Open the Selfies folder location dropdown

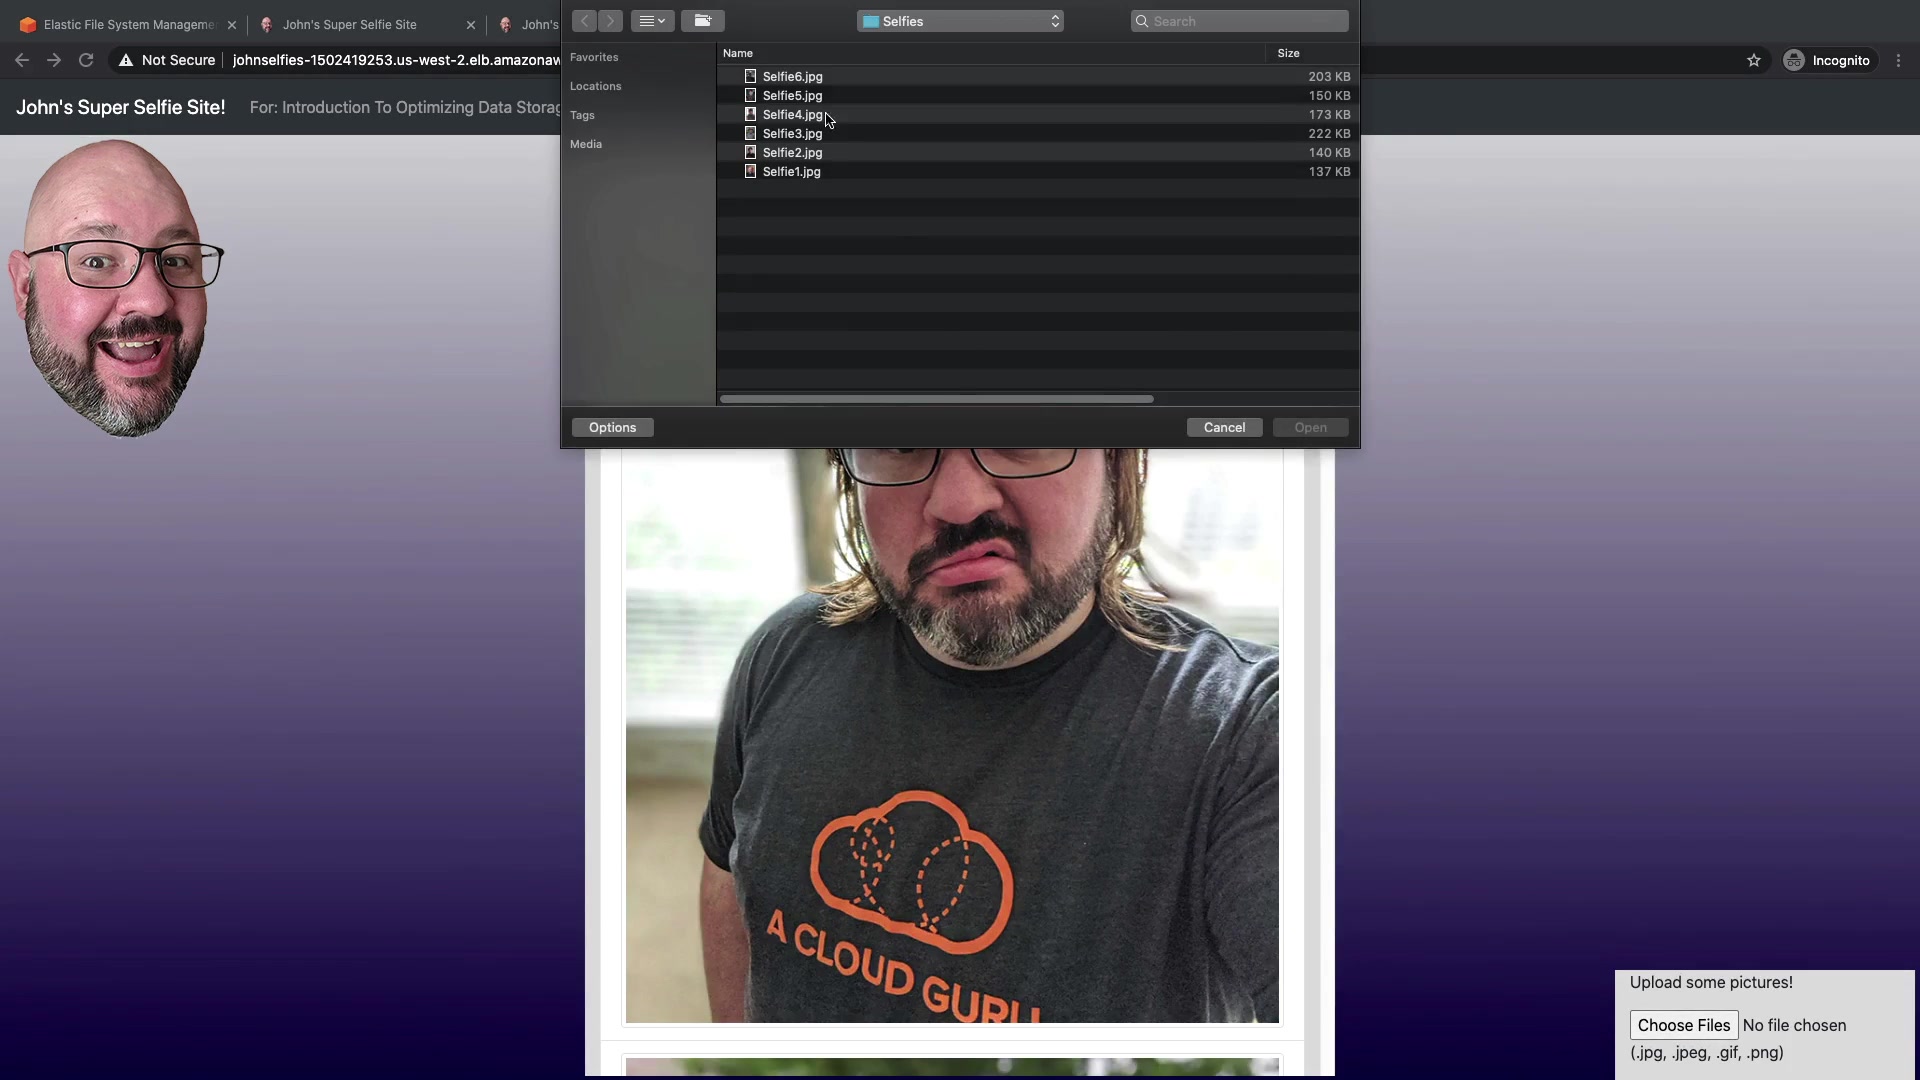(960, 21)
